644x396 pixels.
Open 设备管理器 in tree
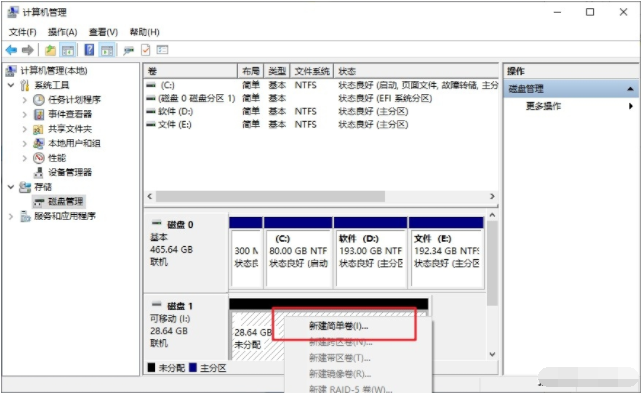70,172
